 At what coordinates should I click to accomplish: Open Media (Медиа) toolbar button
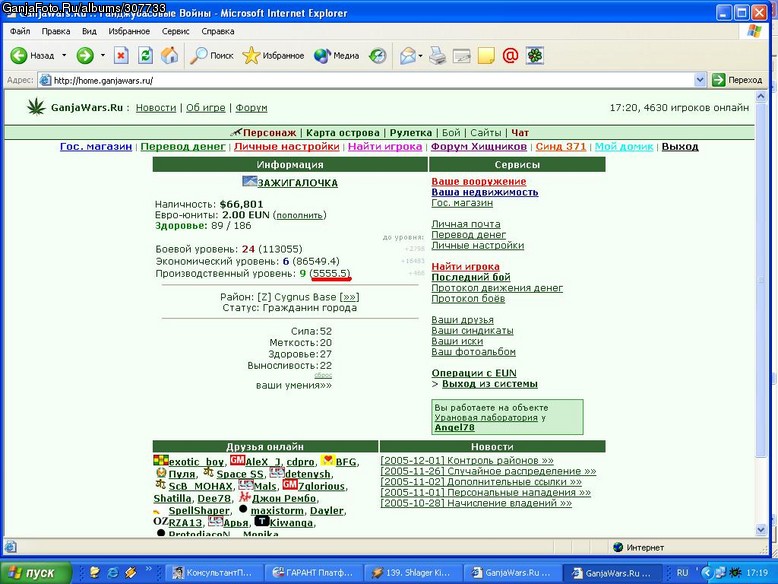pos(336,56)
